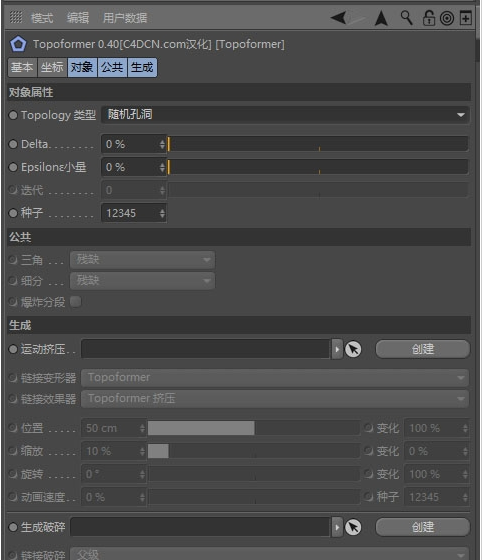This screenshot has height=560, width=484.
Task: Open the 模式 menu
Action: [42, 18]
